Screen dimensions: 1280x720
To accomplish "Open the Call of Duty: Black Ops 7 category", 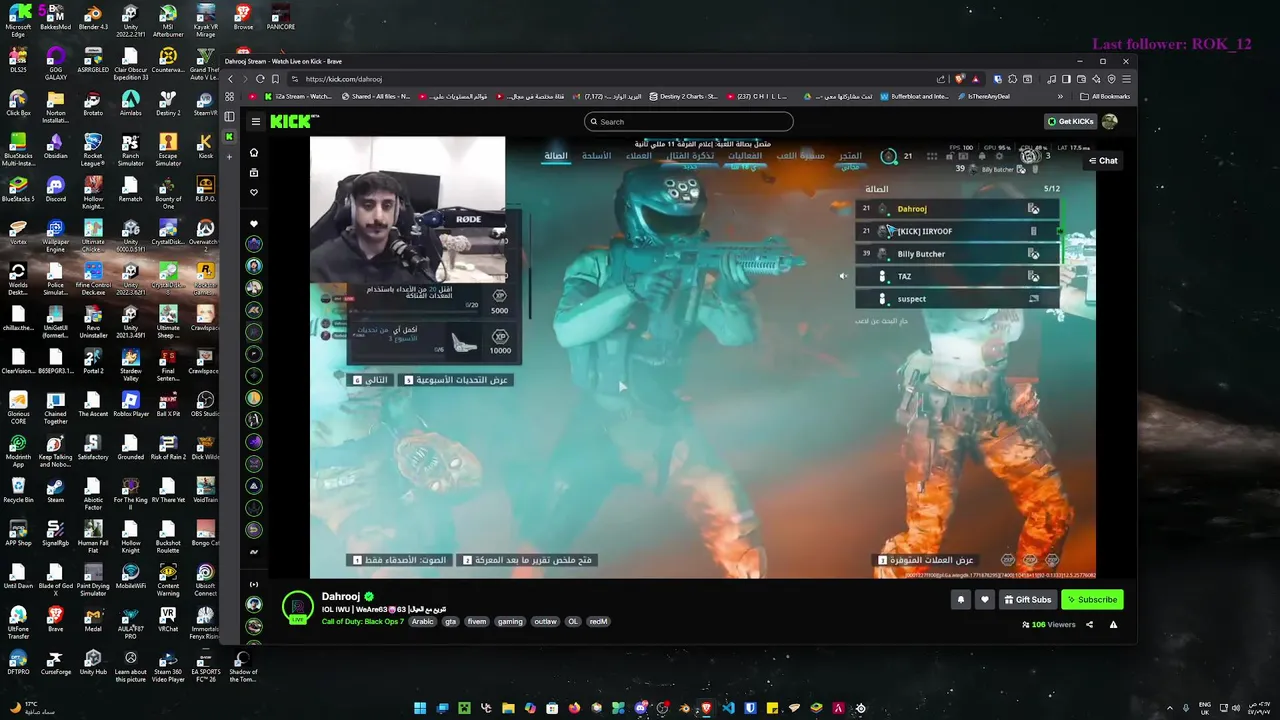I will (363, 621).
